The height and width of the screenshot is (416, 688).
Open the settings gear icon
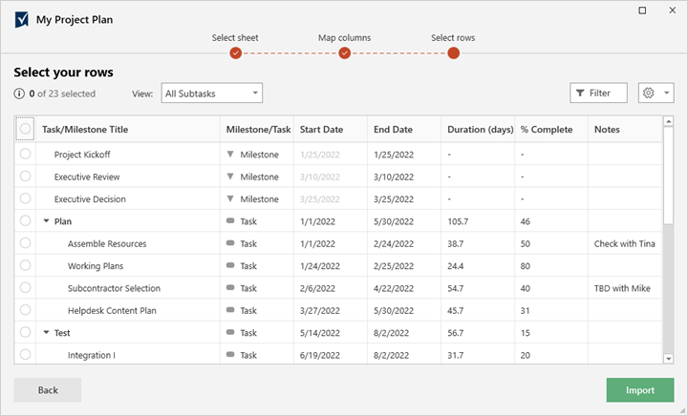click(648, 93)
